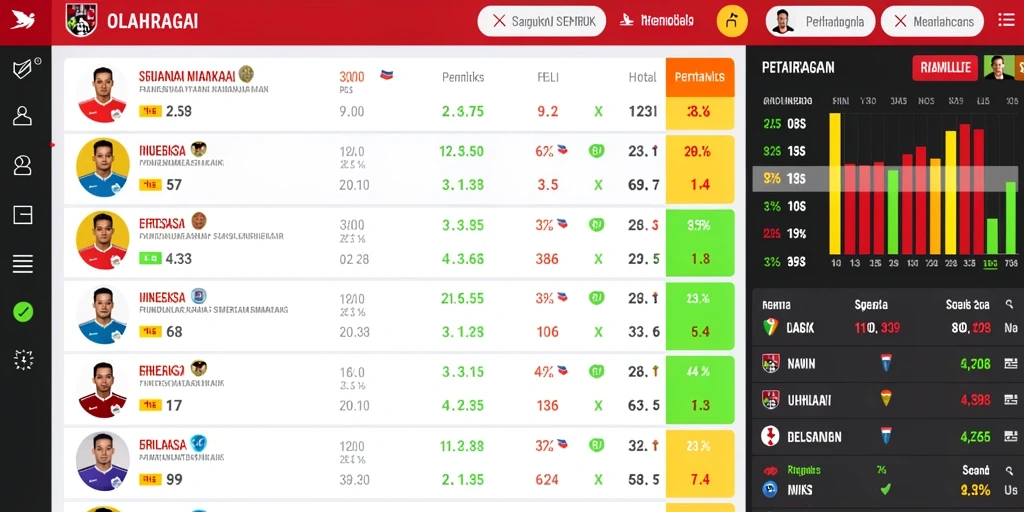Toggle the green checkmark sidebar icon
Screen dimensions: 1024x512
tap(23, 312)
